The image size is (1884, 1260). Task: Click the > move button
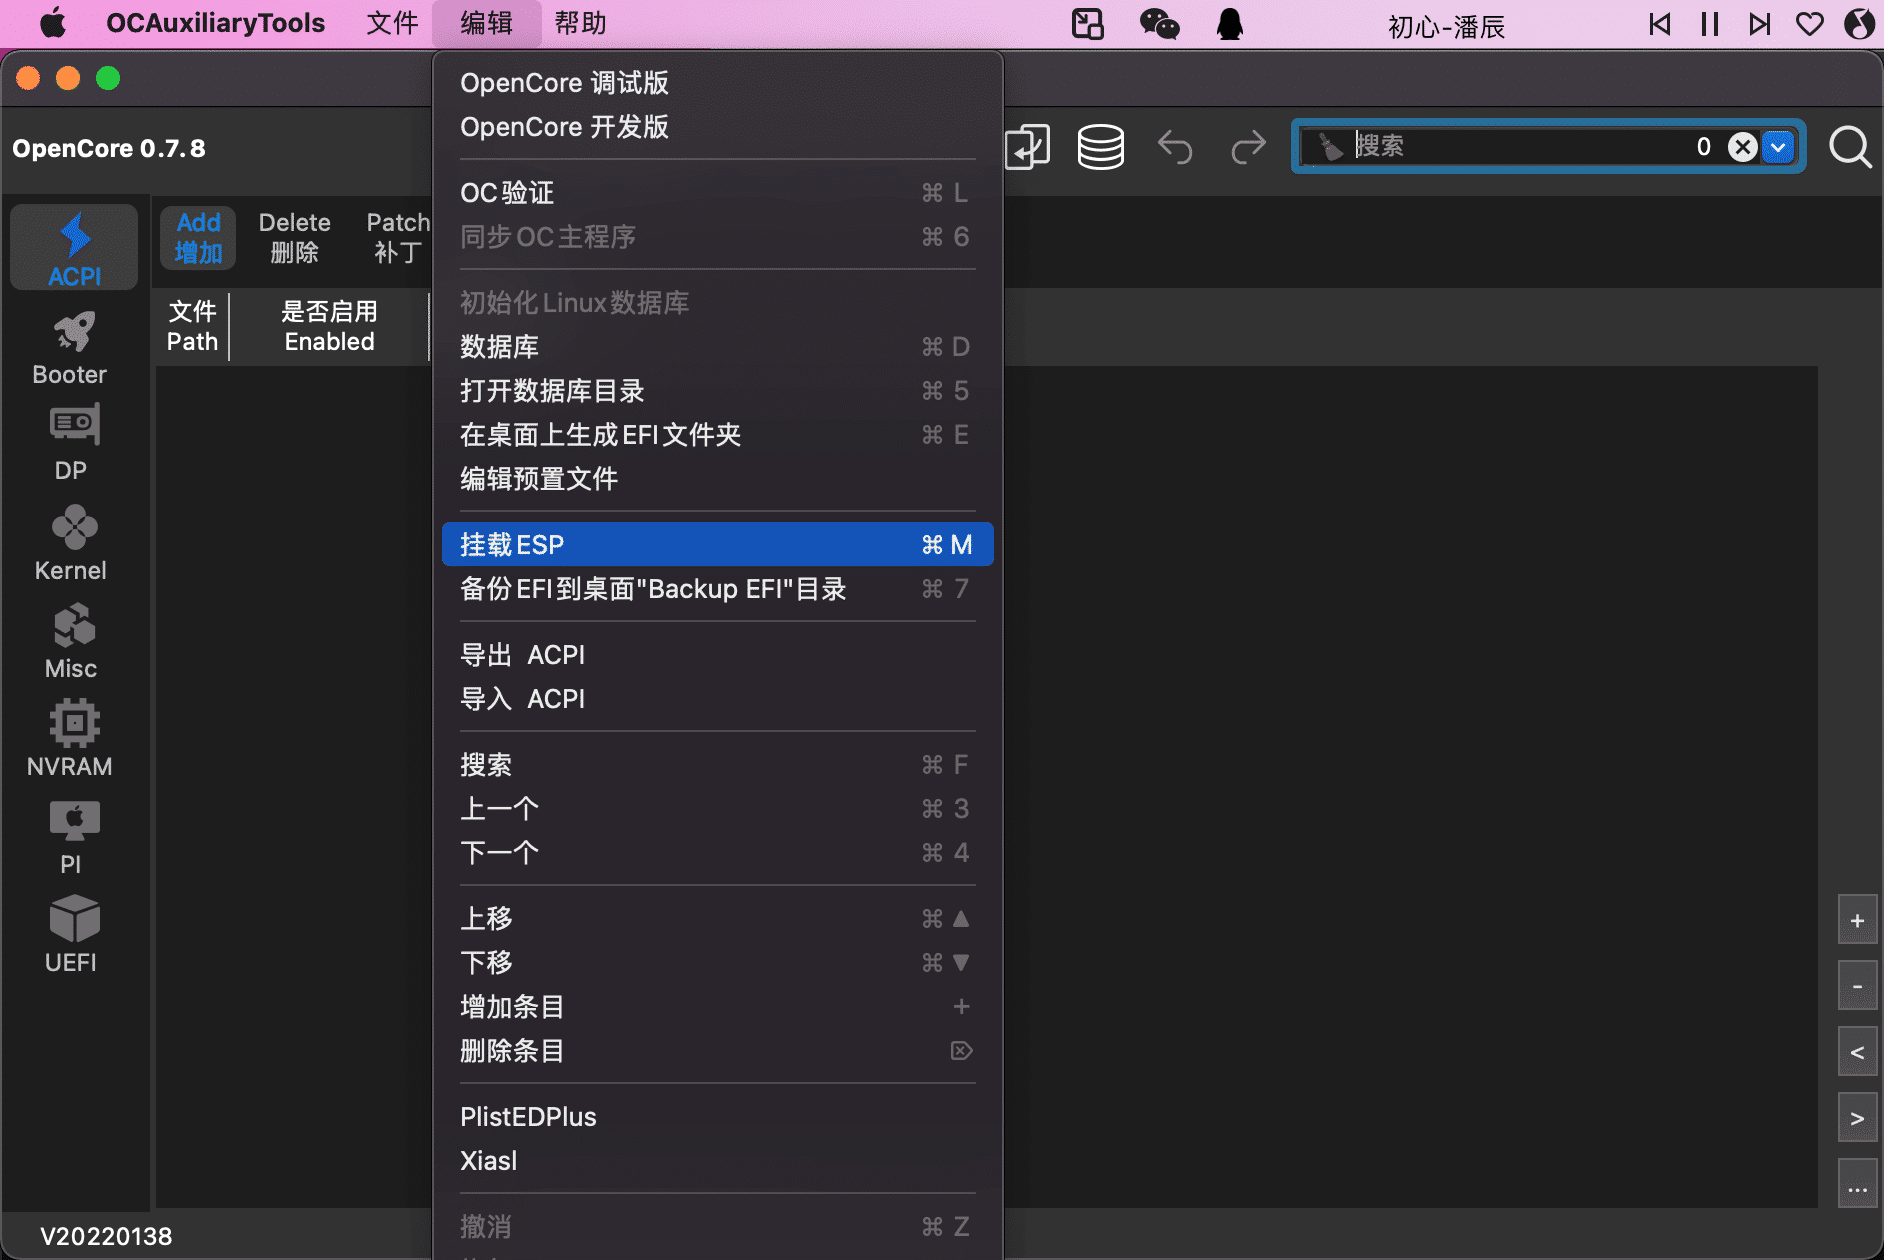[1857, 1119]
